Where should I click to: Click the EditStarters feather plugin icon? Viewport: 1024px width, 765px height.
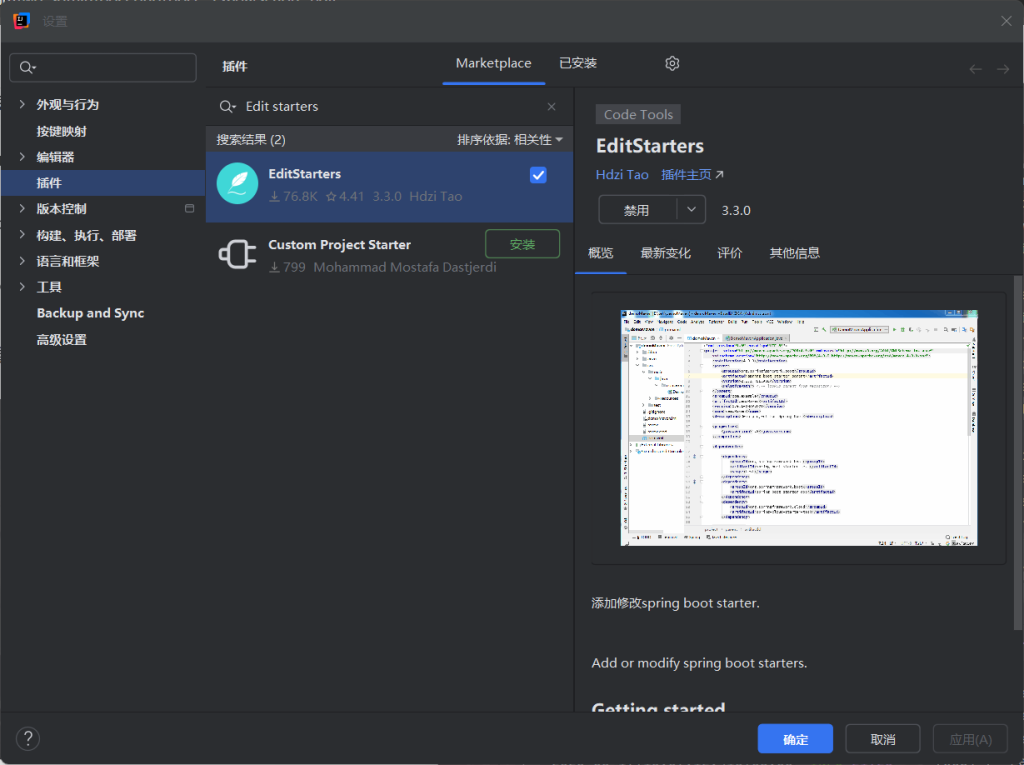point(238,184)
